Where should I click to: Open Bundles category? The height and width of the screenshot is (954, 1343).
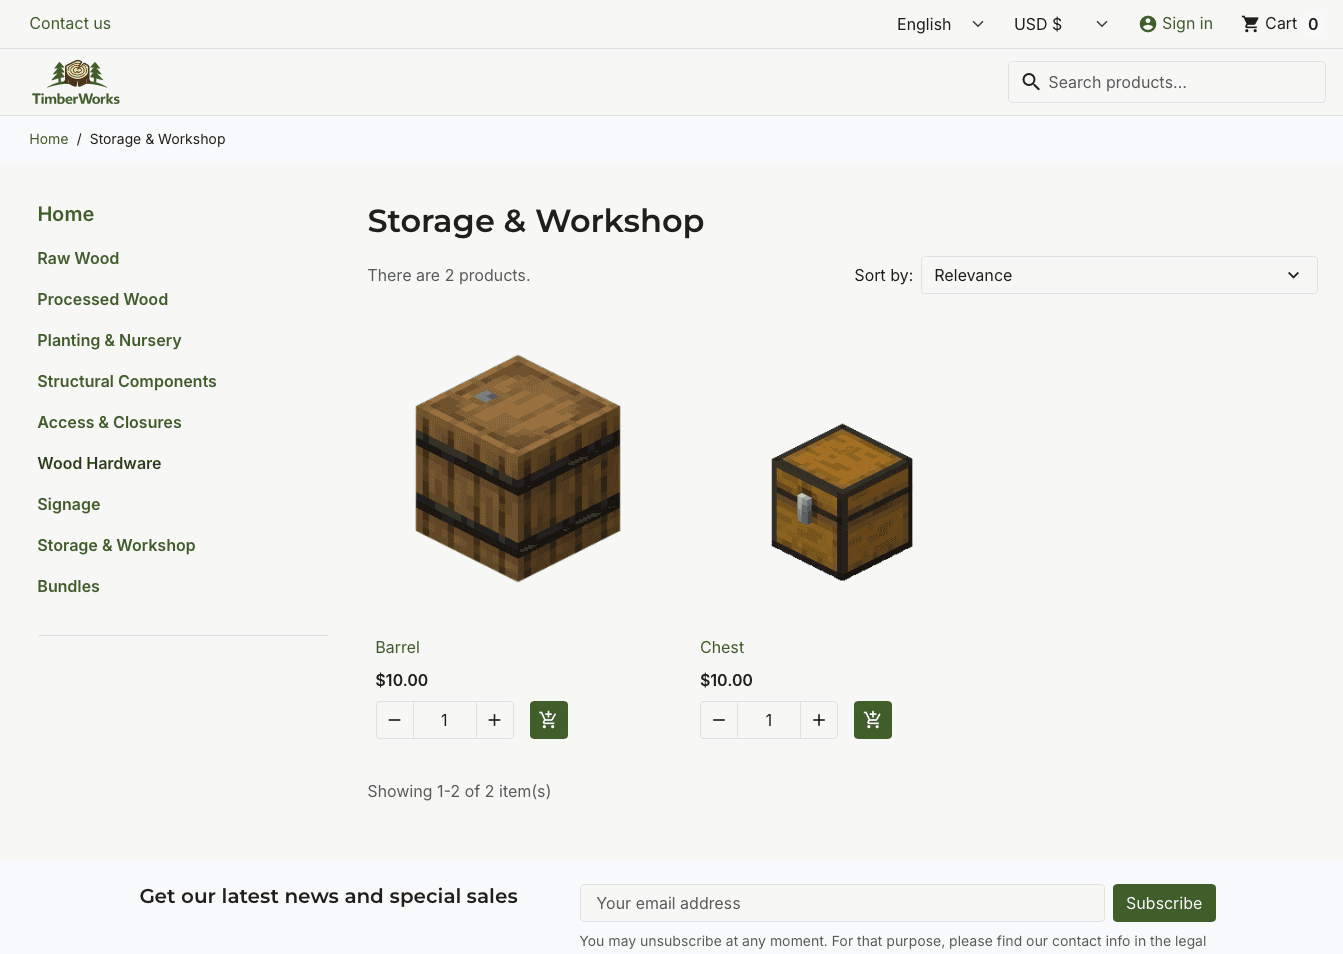click(68, 586)
